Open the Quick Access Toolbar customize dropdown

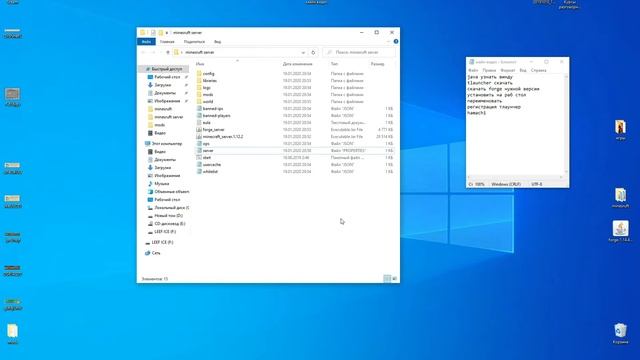click(x=167, y=32)
